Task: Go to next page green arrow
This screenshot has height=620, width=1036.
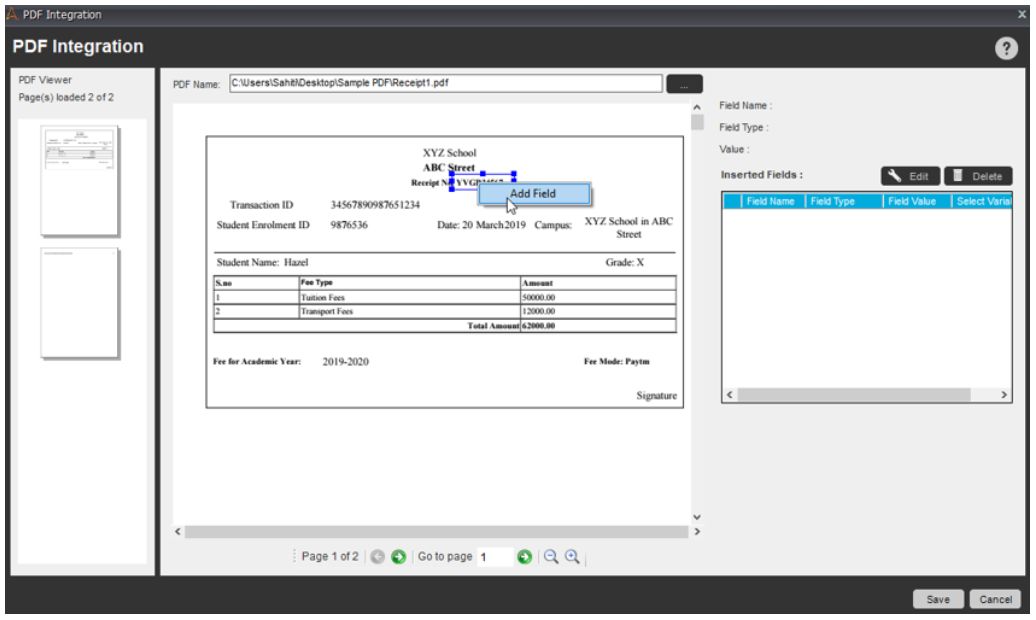Action: click(398, 557)
